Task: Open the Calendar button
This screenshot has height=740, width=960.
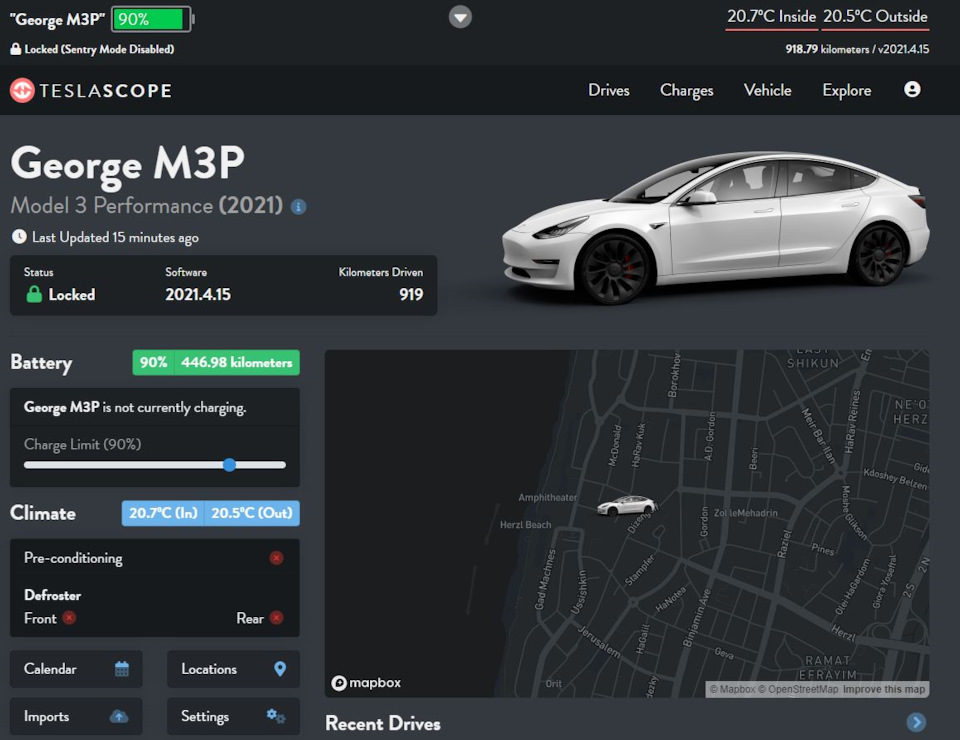Action: [76, 669]
